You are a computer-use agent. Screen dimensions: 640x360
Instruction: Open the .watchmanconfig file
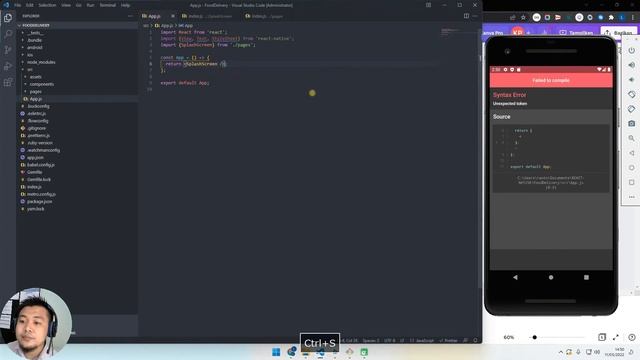click(43, 150)
